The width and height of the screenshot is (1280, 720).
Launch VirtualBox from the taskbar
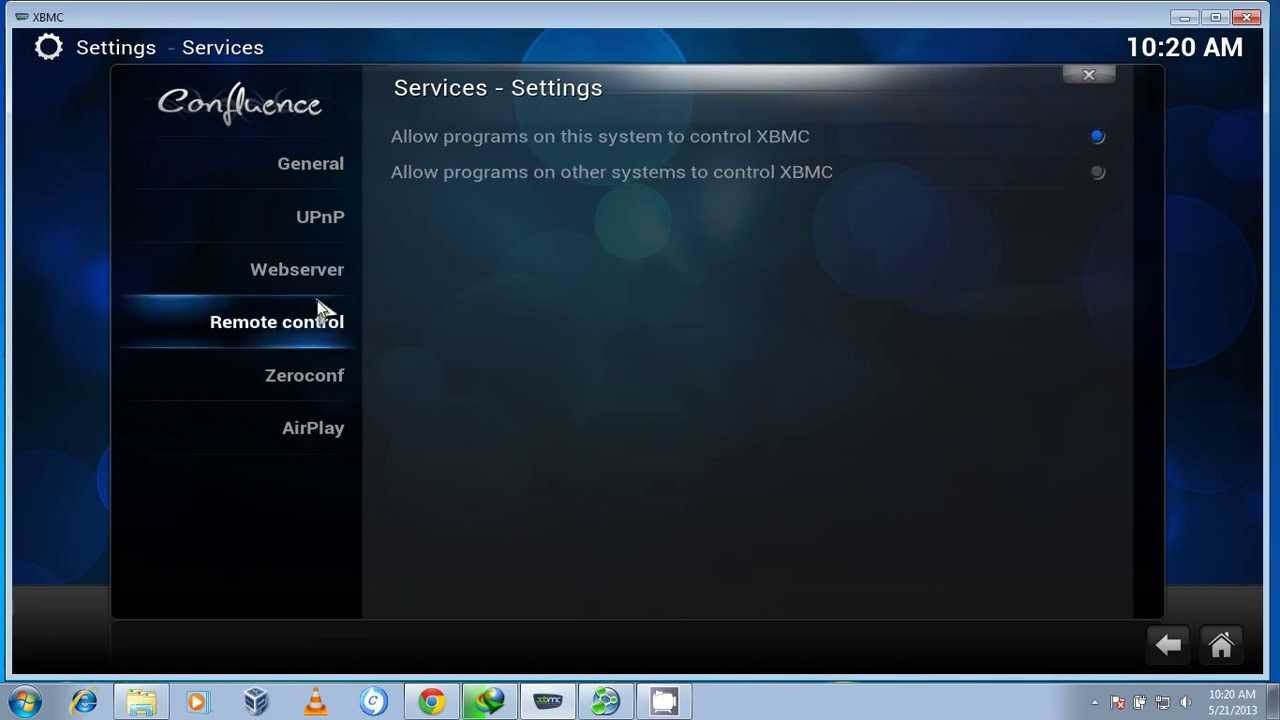(256, 702)
